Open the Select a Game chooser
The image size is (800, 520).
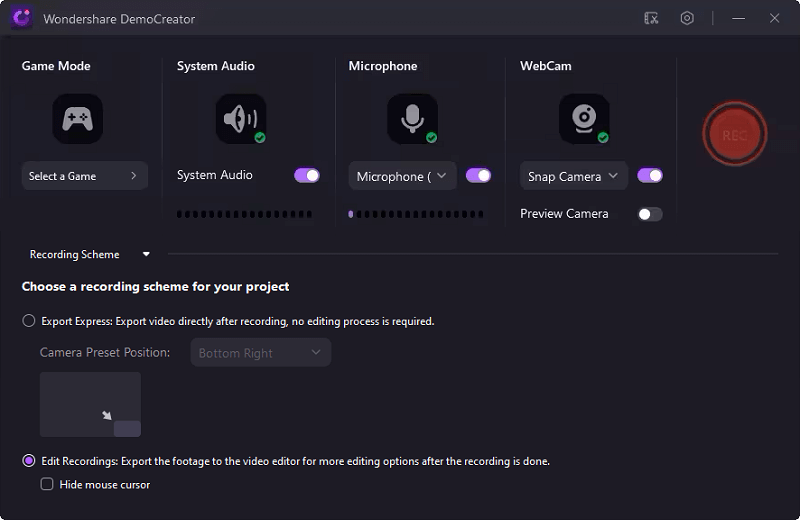pos(85,176)
